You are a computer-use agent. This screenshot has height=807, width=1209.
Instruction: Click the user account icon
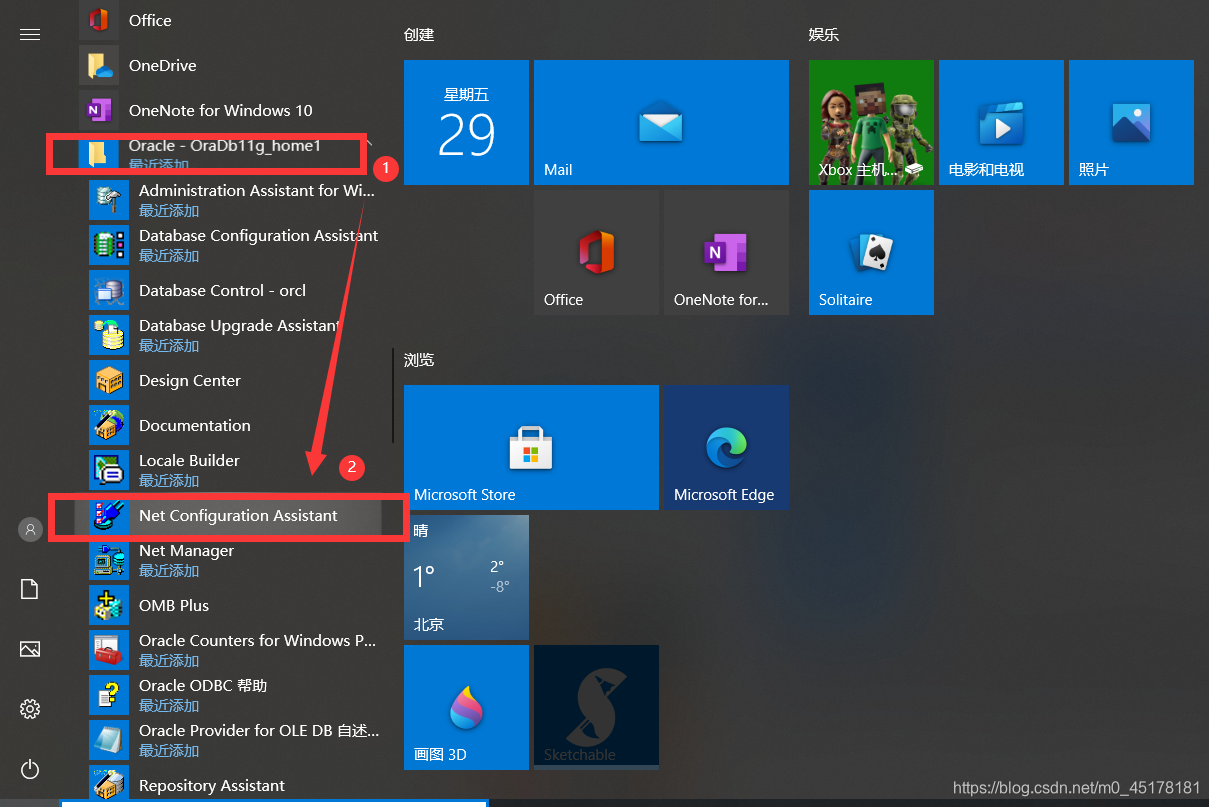[x=30, y=529]
